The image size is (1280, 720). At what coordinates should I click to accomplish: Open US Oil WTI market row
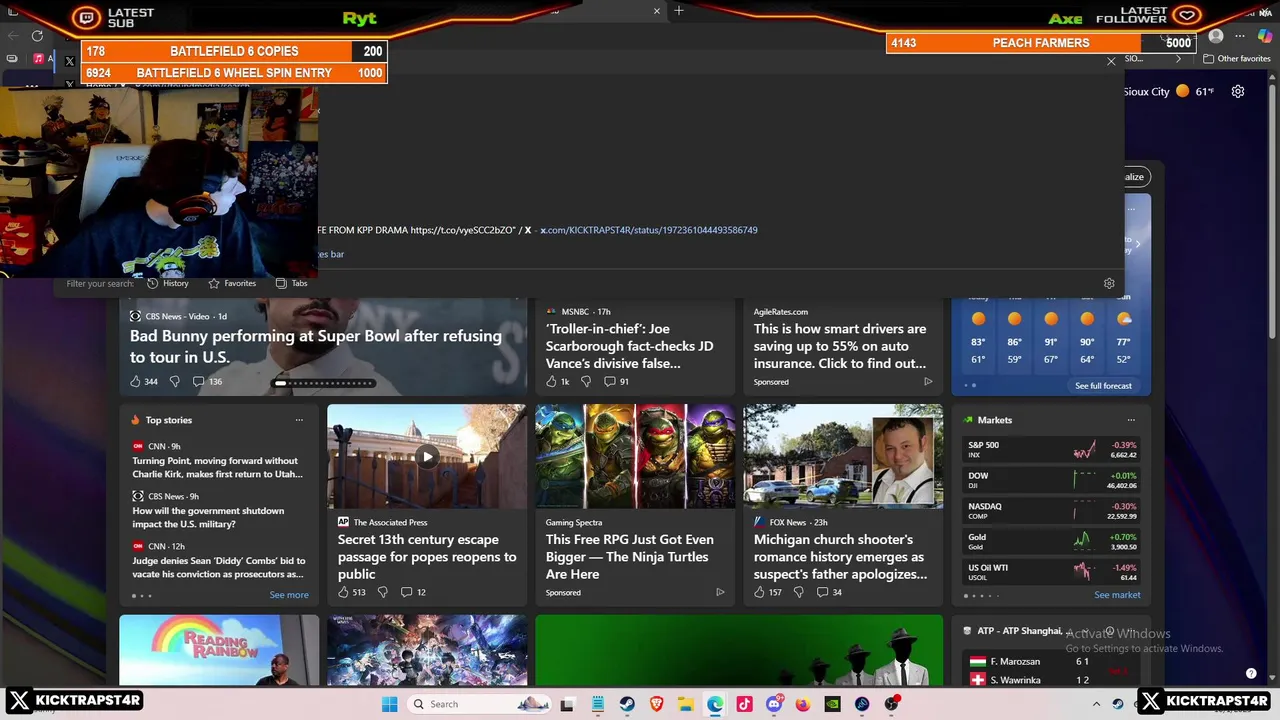[x=1052, y=572]
